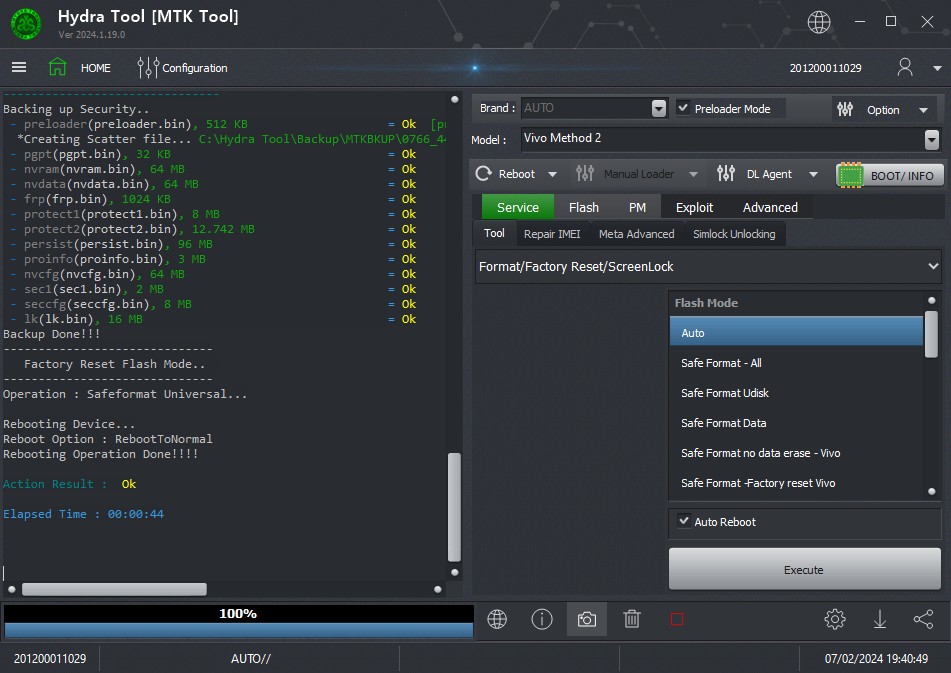951x673 pixels.
Task: Open the Meta Advanced sub-tab
Action: pyautogui.click(x=636, y=234)
